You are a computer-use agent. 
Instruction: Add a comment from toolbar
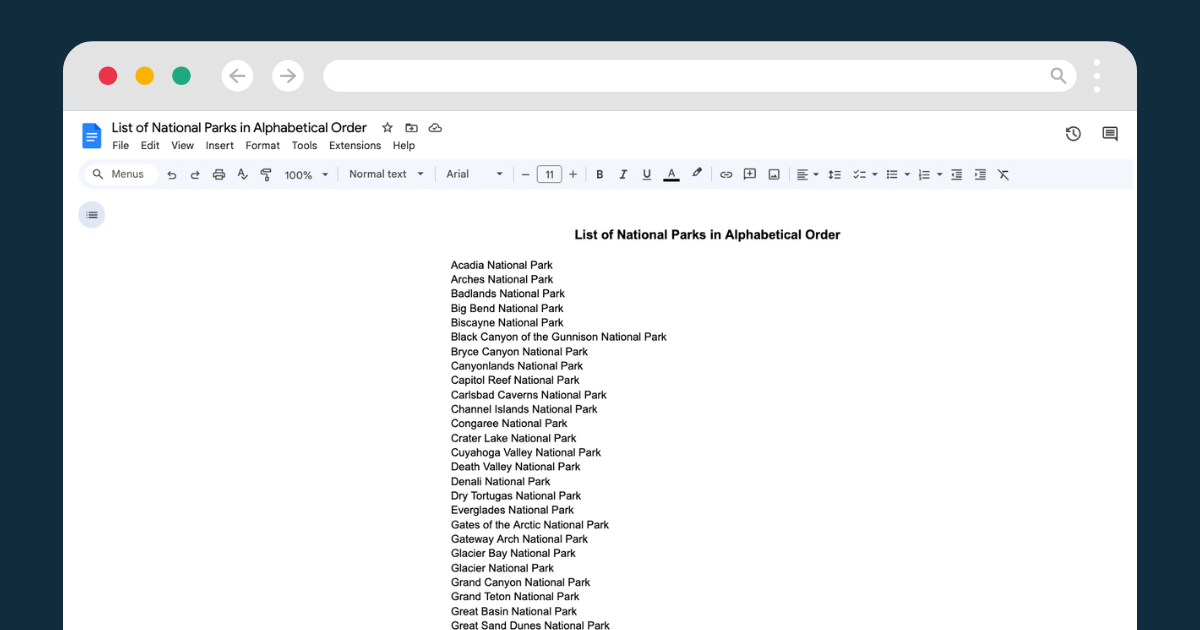tap(750, 175)
